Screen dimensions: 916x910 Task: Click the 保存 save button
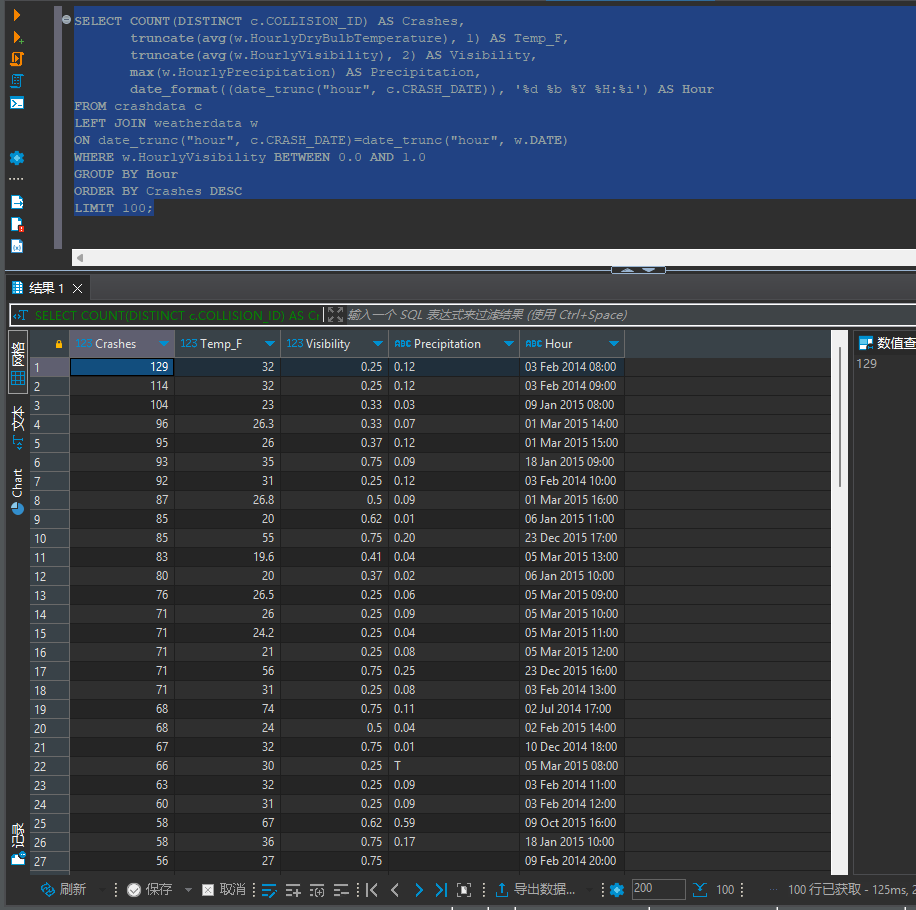pyautogui.click(x=150, y=890)
